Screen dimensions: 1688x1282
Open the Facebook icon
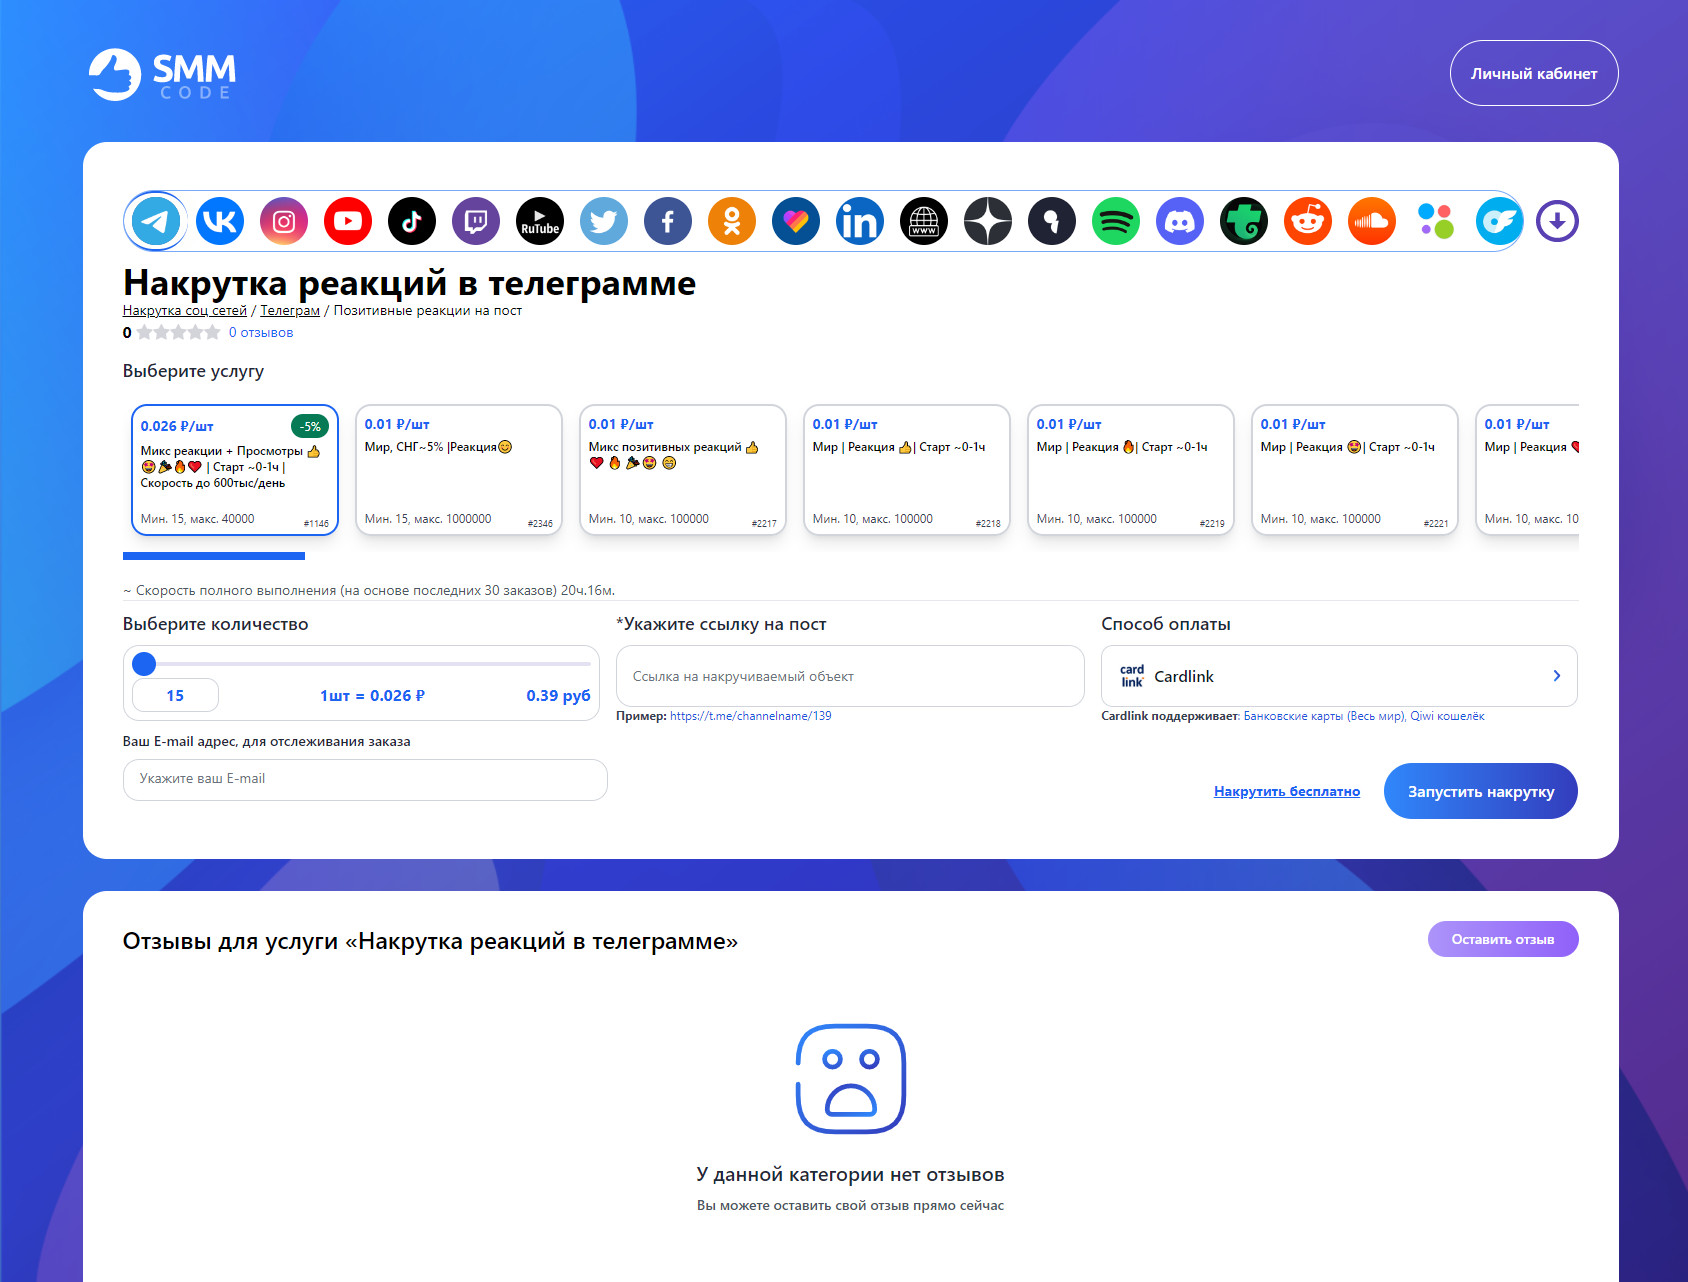point(668,221)
